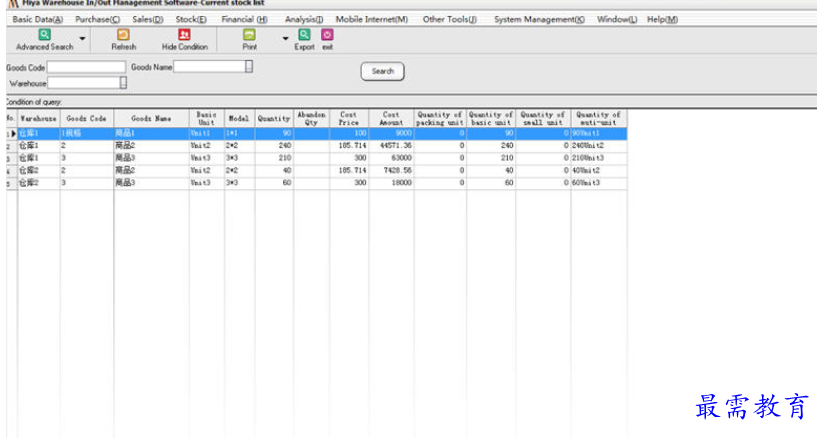Click the Print toolbar icon
Screen dimensions: 817x438
pos(250,35)
